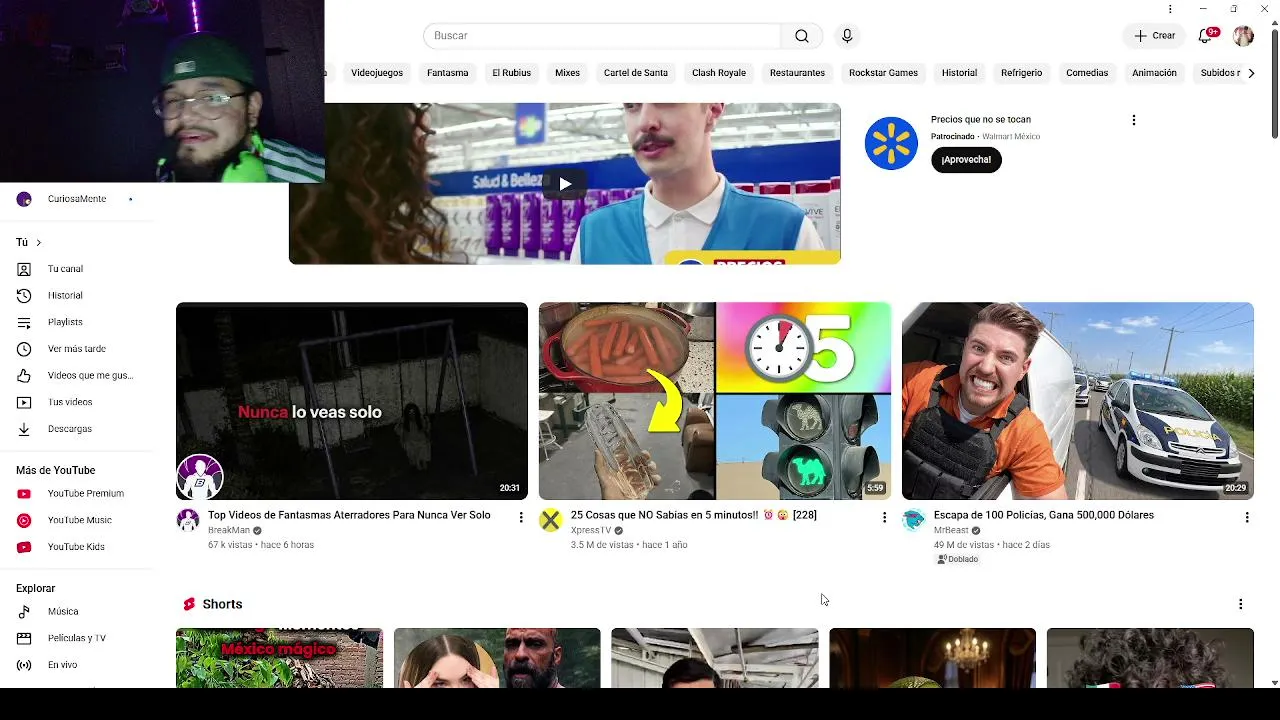Open video title 25 Cosas que NO Sabías
Image resolution: width=1280 pixels, height=720 pixels.
693,515
